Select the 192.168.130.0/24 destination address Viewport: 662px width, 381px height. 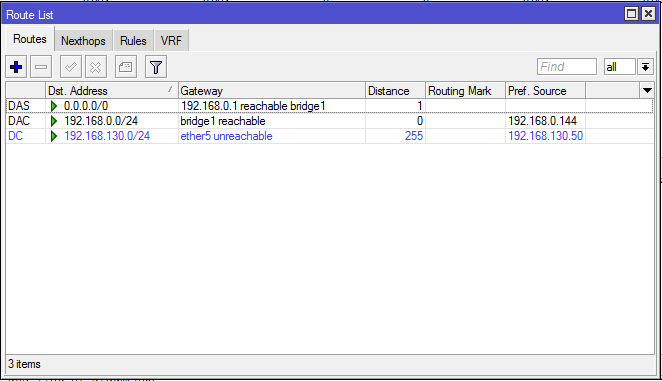point(107,136)
